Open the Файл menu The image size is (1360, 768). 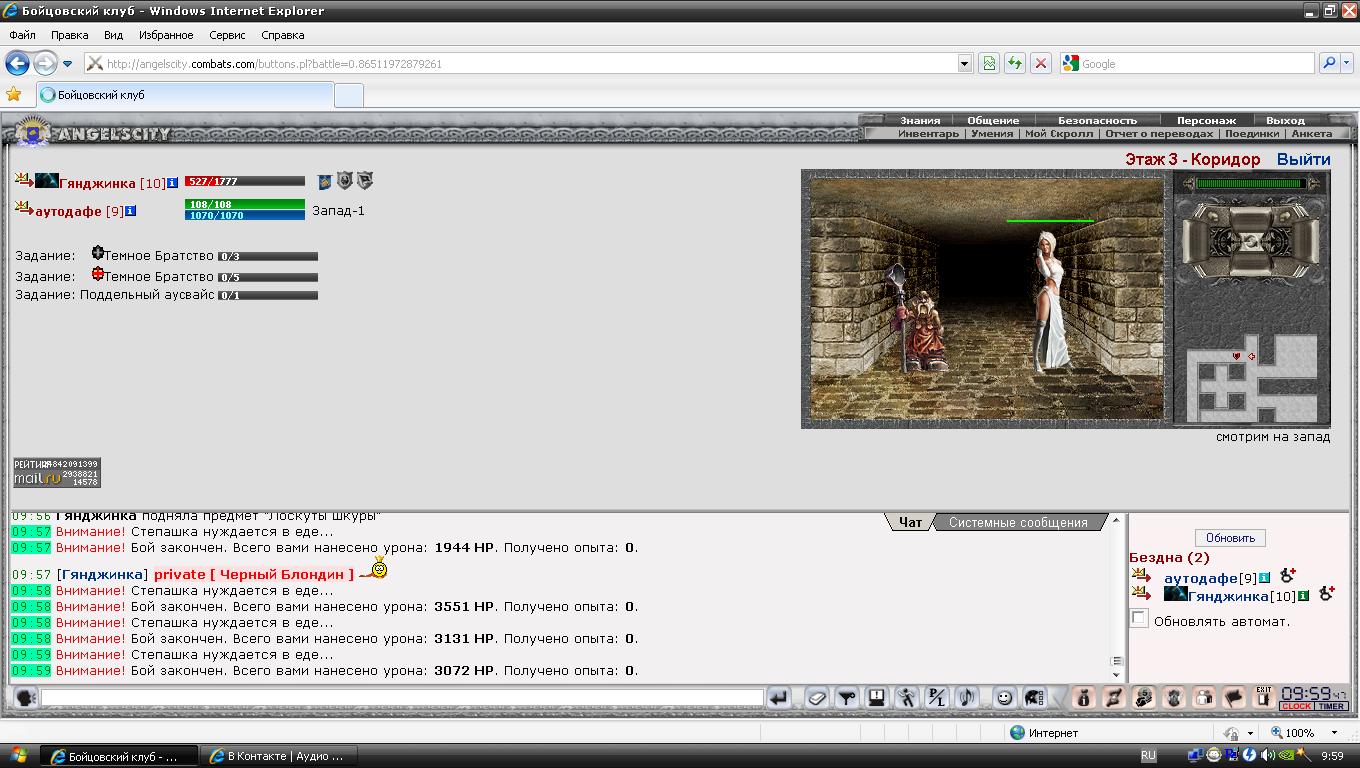22,35
